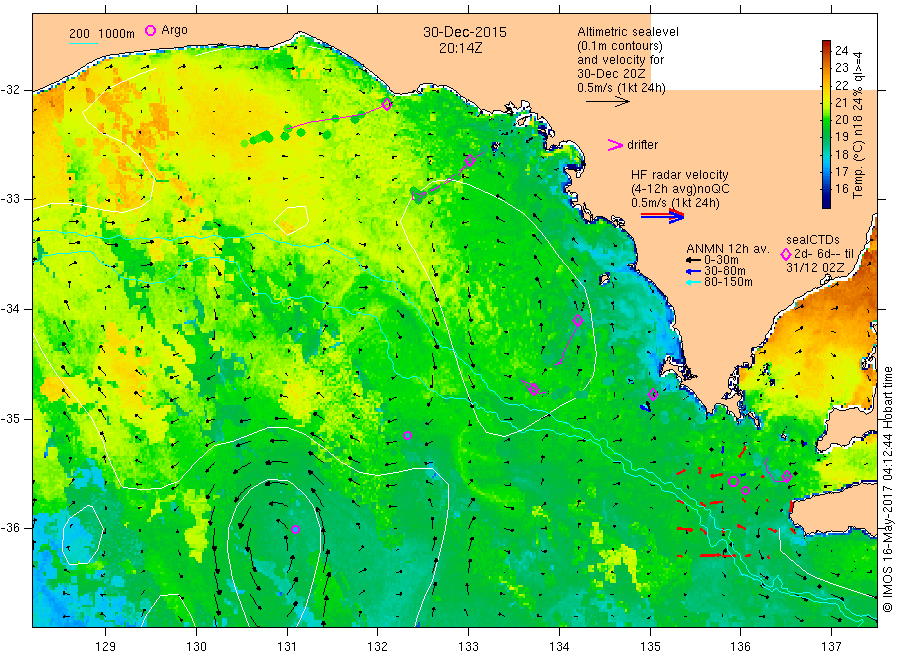Click the seal CTD diamond near 136.5°E

pos(787,476)
